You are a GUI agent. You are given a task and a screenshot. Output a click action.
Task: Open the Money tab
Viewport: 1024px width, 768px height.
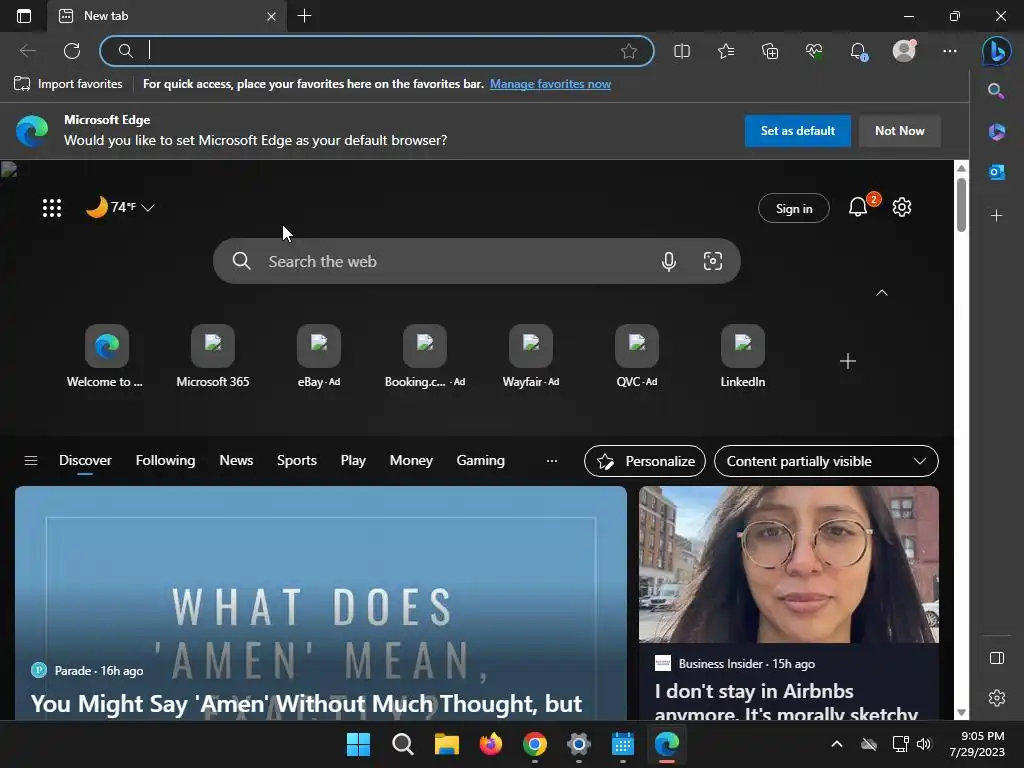coord(411,460)
